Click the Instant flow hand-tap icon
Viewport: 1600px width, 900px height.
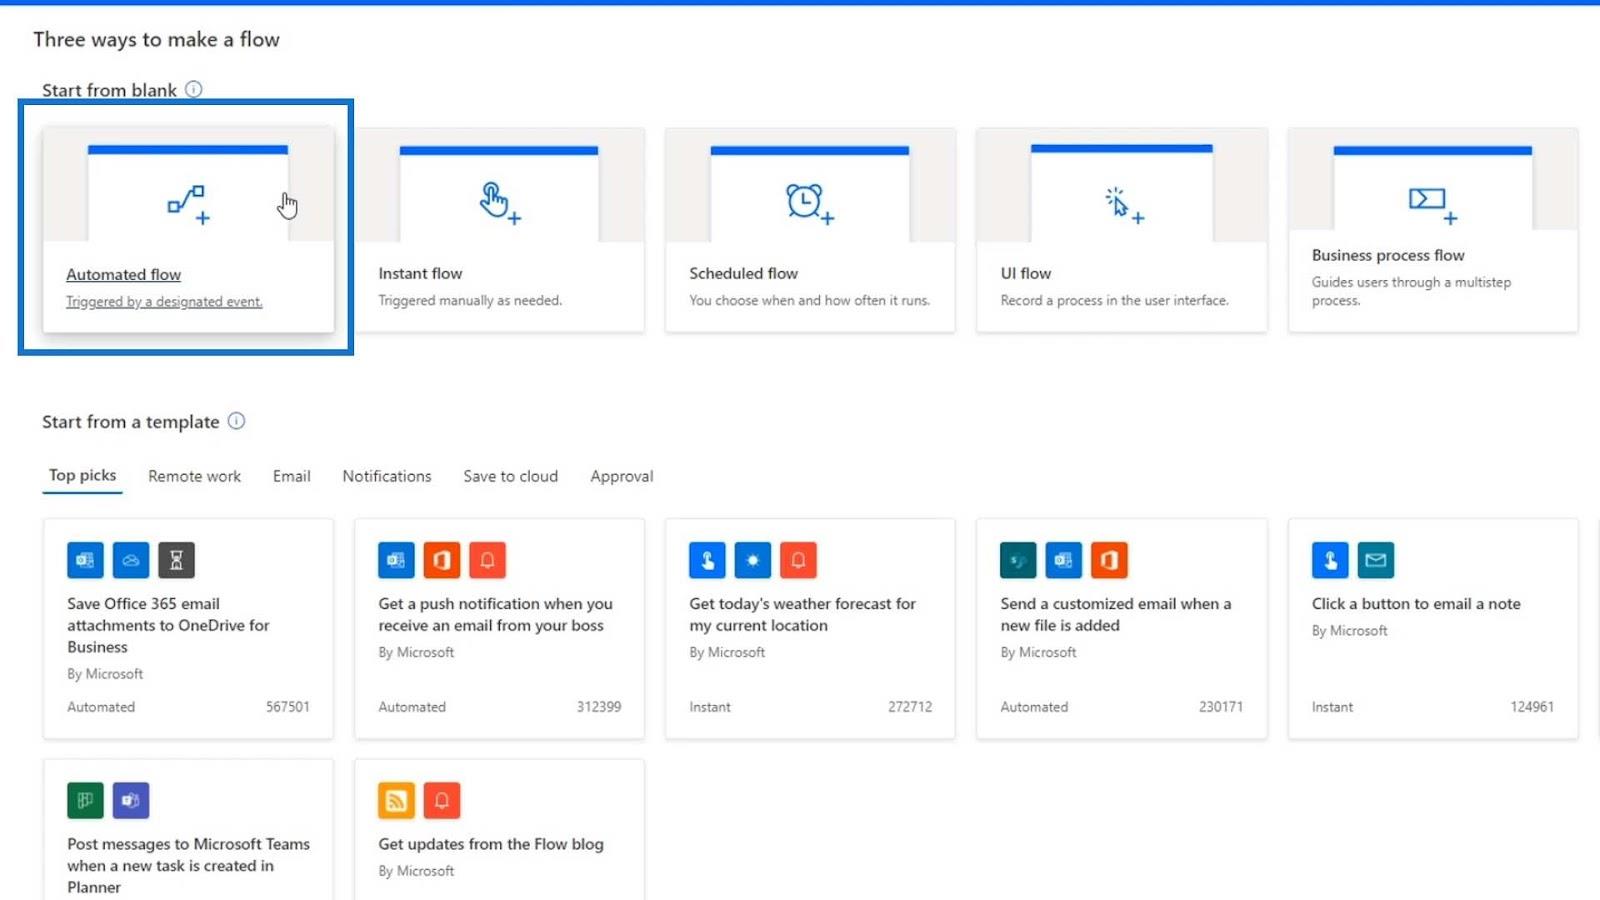[499, 203]
